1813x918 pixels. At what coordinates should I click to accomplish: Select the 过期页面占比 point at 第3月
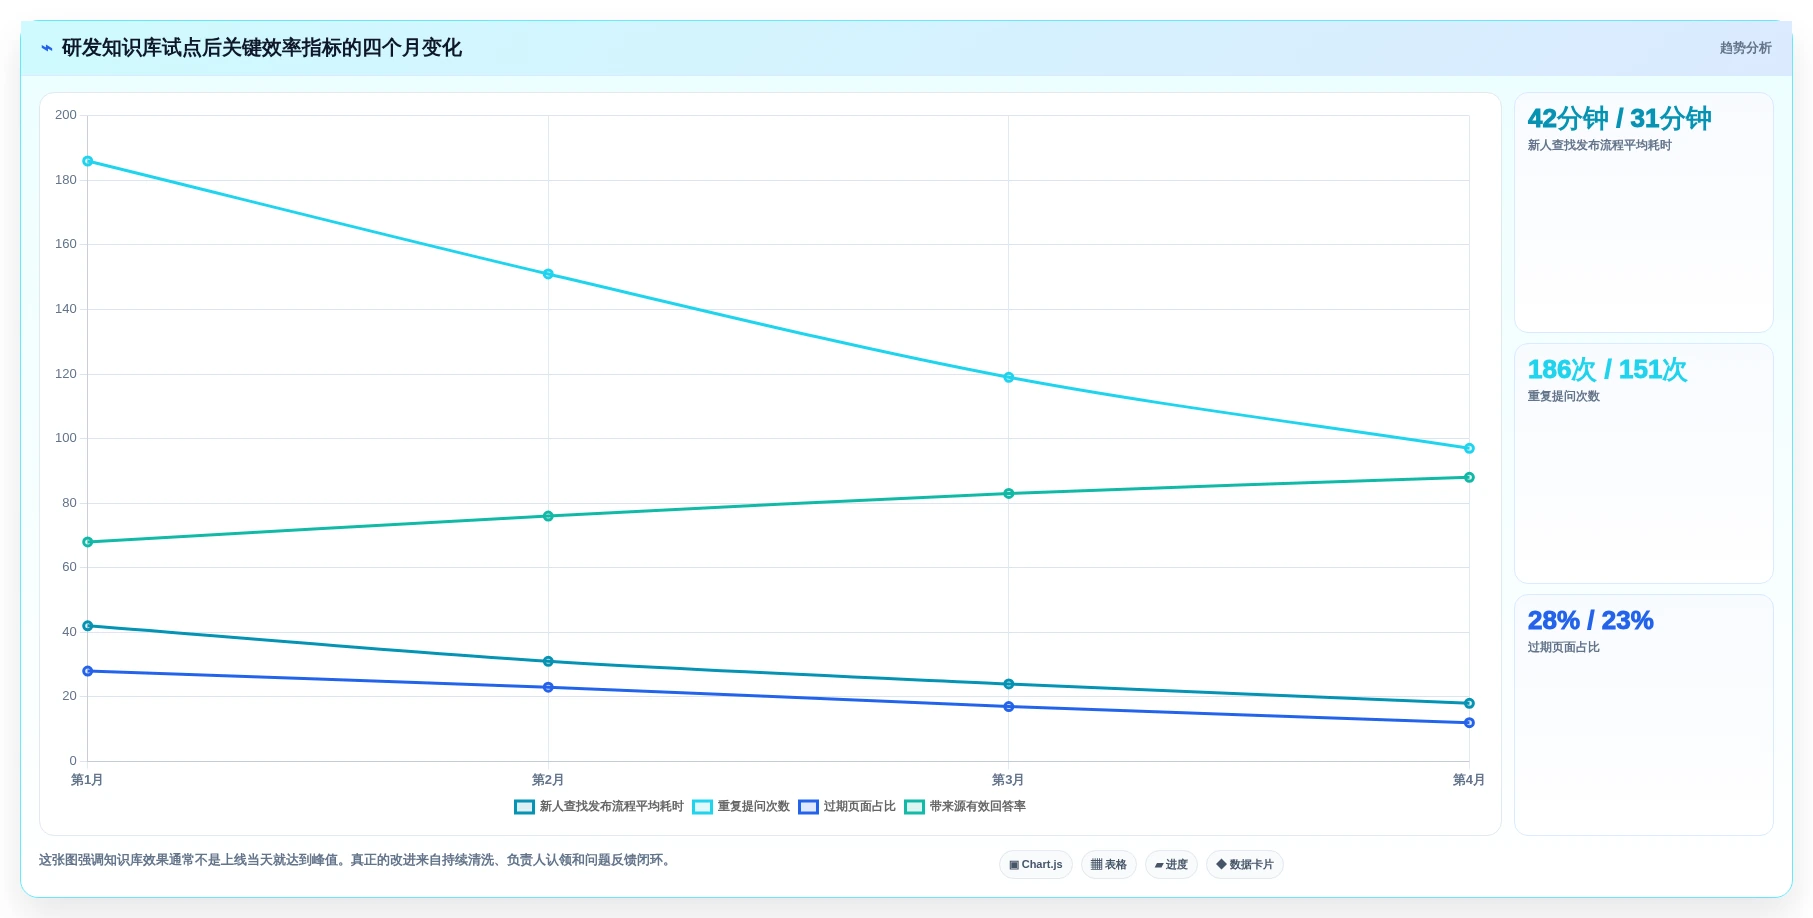click(1009, 706)
